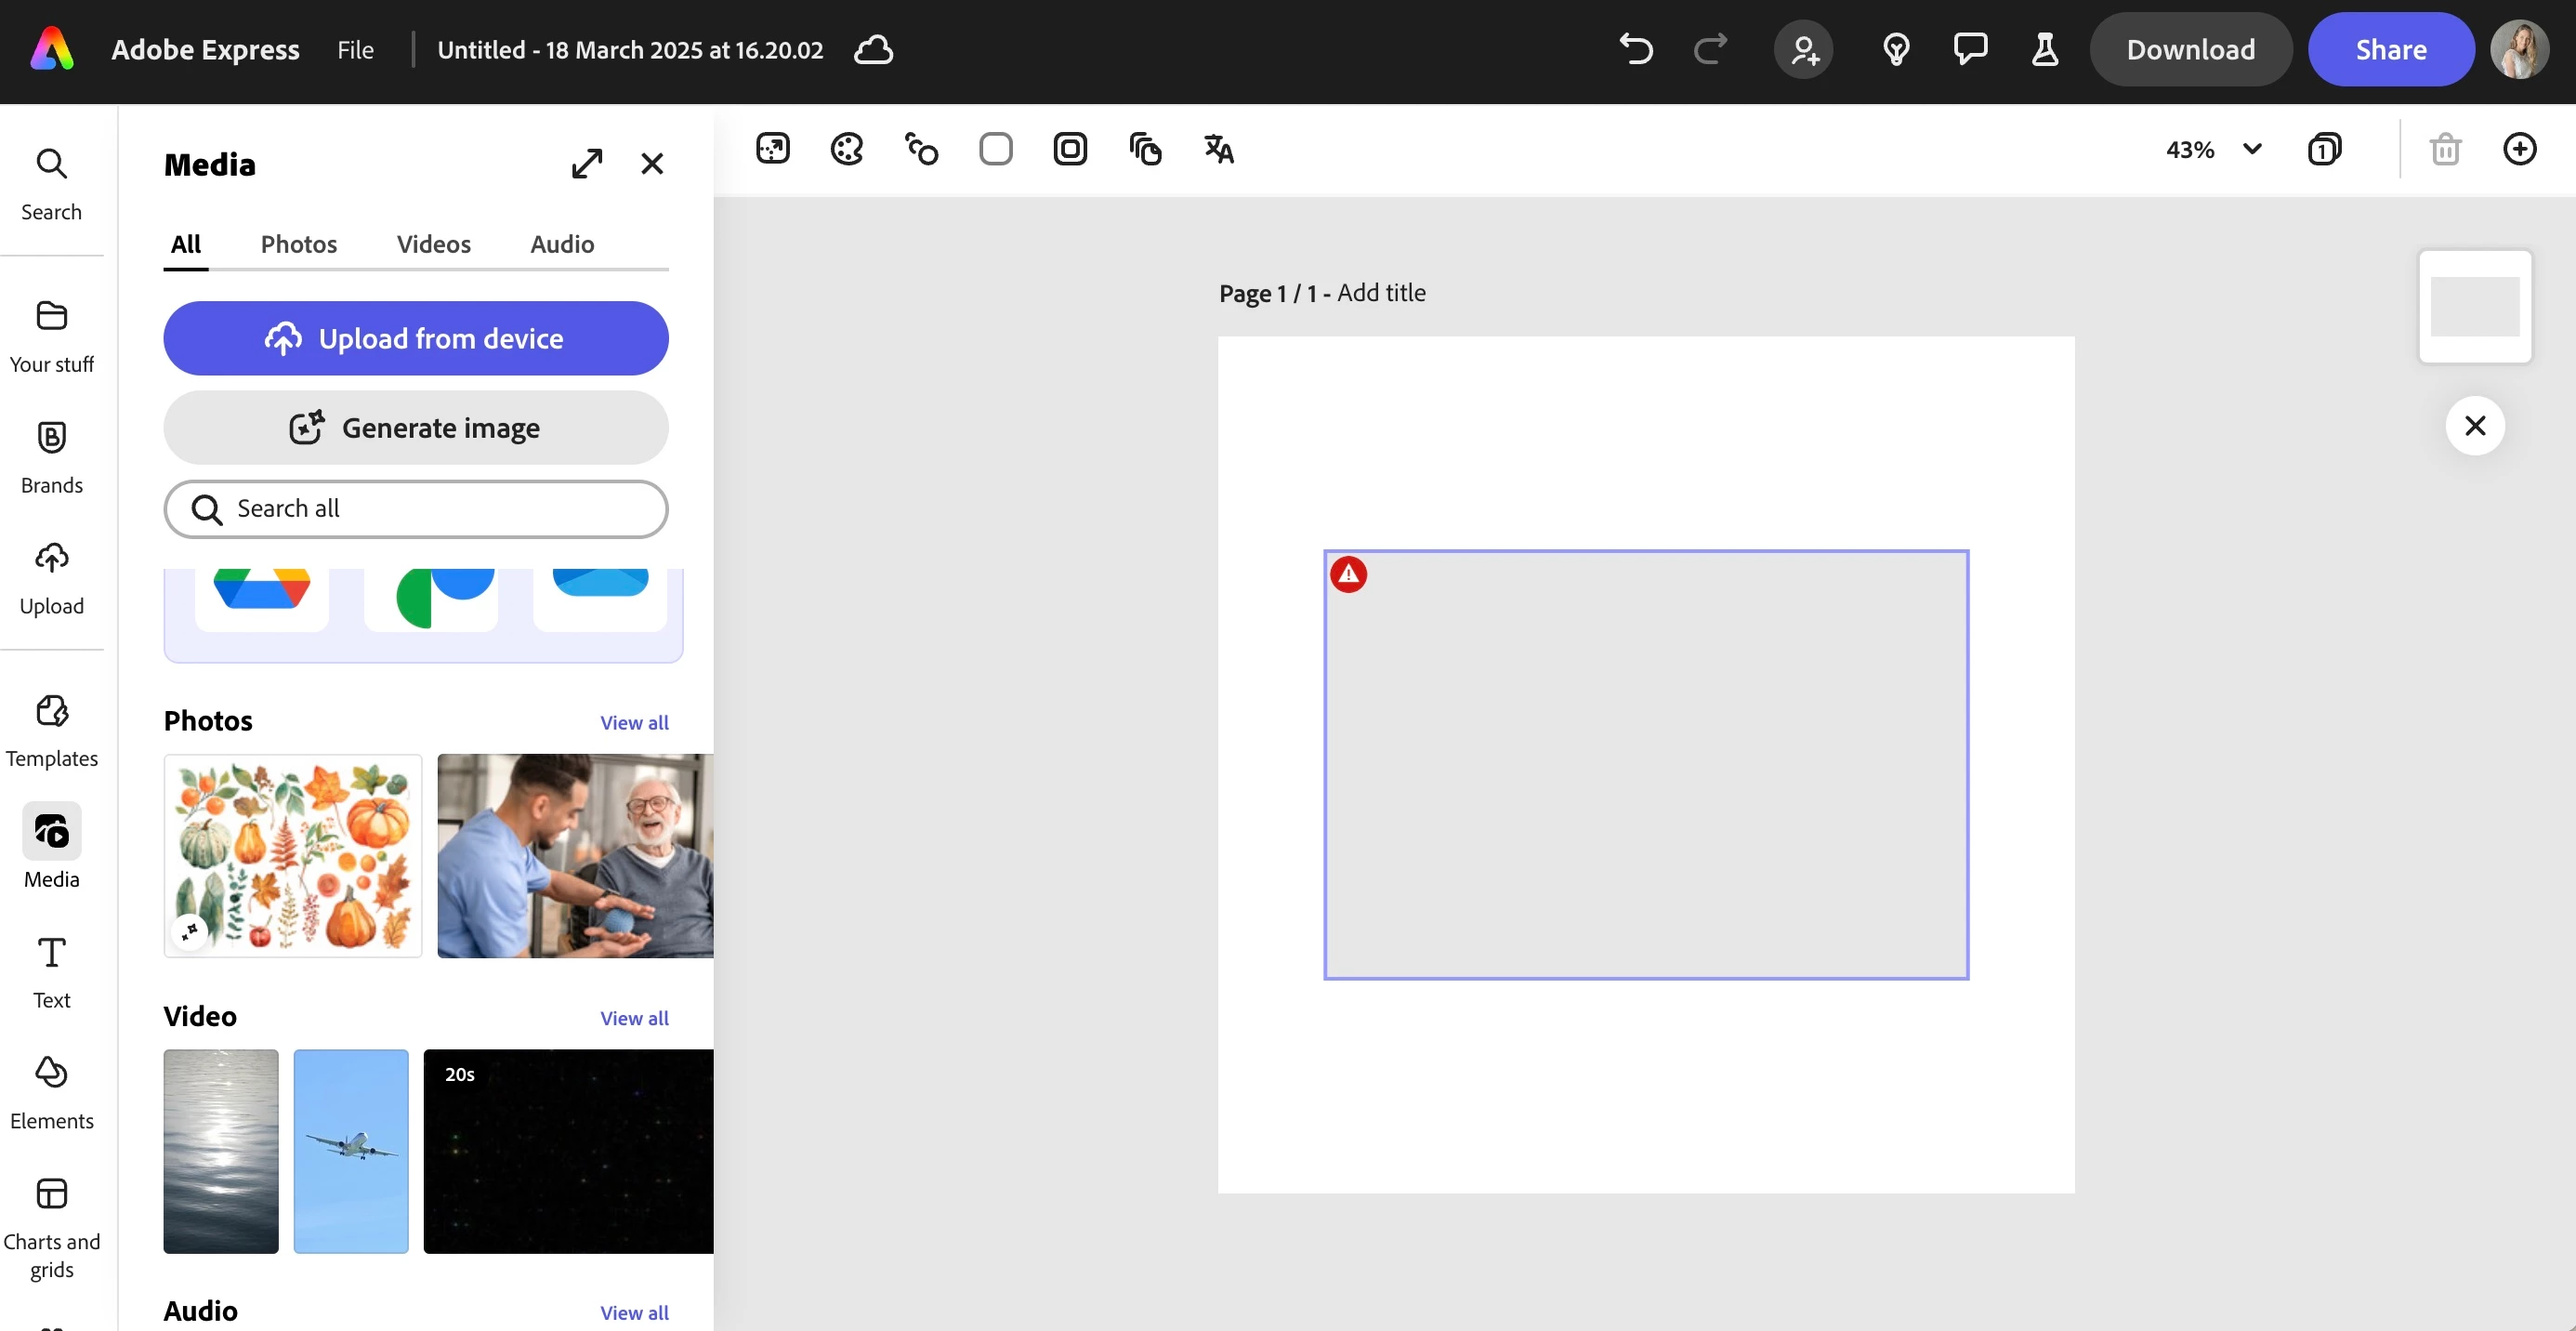Click View all next to Video
The image size is (2576, 1331).
tap(634, 1018)
